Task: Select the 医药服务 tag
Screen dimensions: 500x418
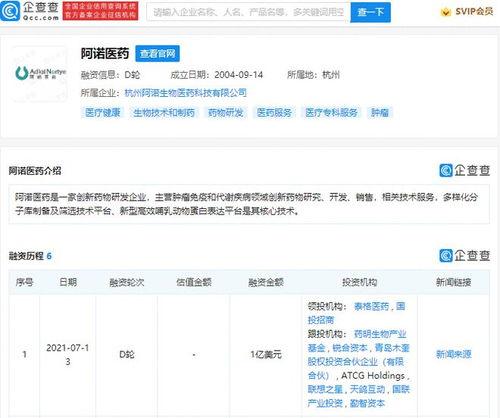Action: [x=274, y=113]
